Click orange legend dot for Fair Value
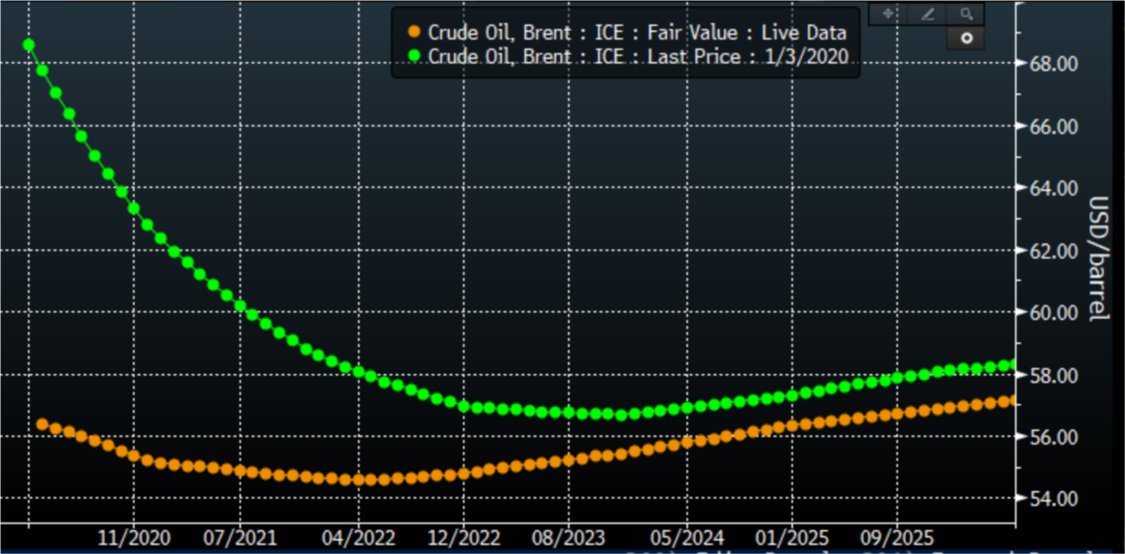This screenshot has width=1125, height=554. [413, 32]
